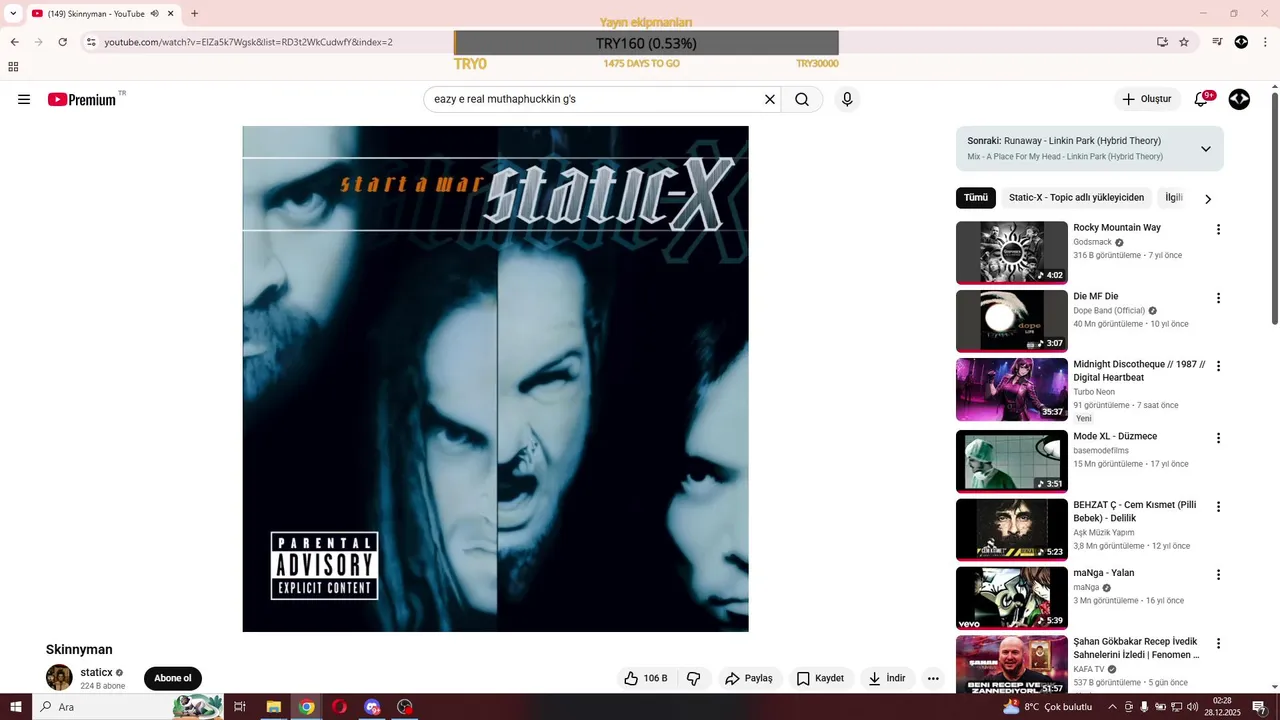Open options menu for maNga - Yalan

click(x=1218, y=575)
